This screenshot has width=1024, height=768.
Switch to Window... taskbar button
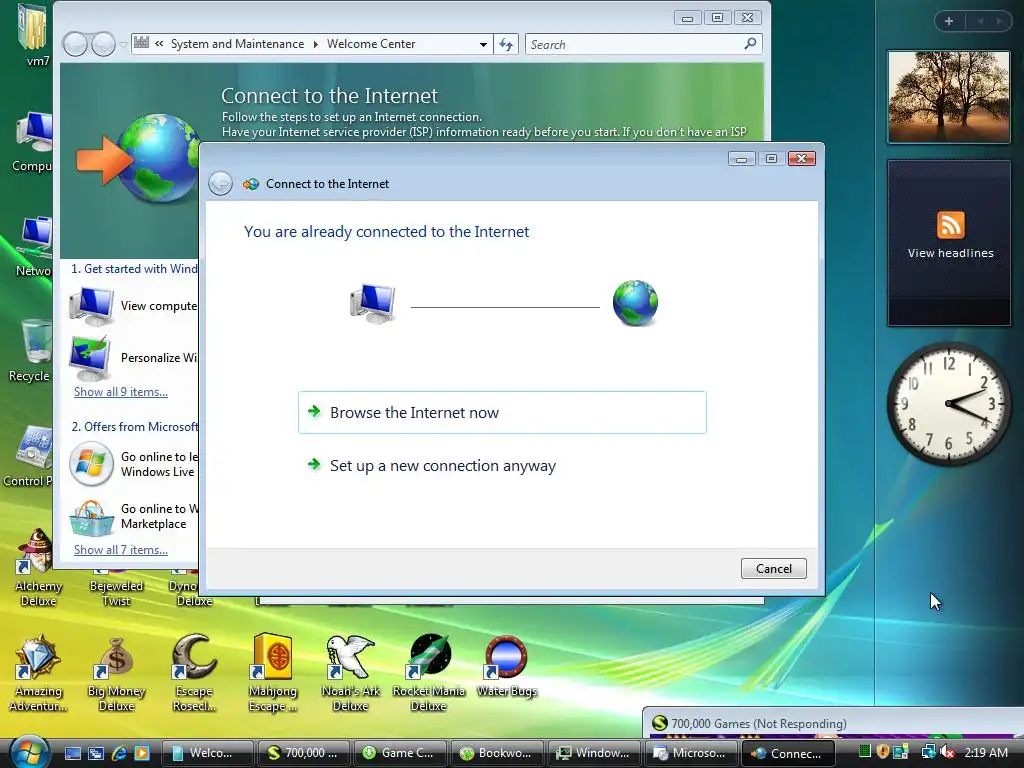coord(593,753)
